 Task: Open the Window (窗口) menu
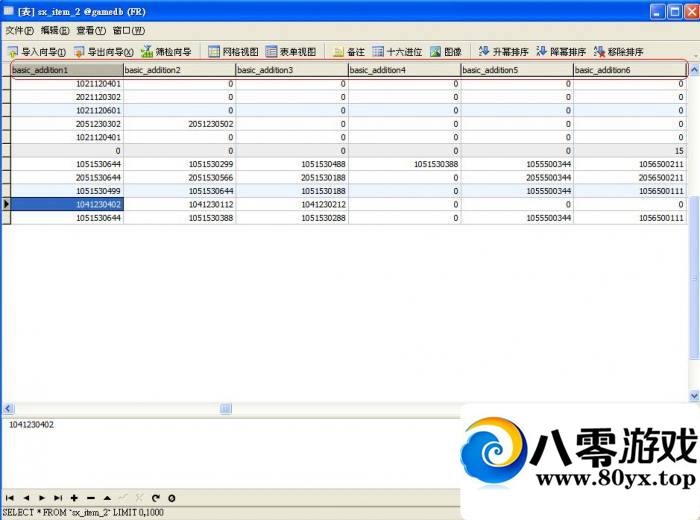[x=127, y=30]
